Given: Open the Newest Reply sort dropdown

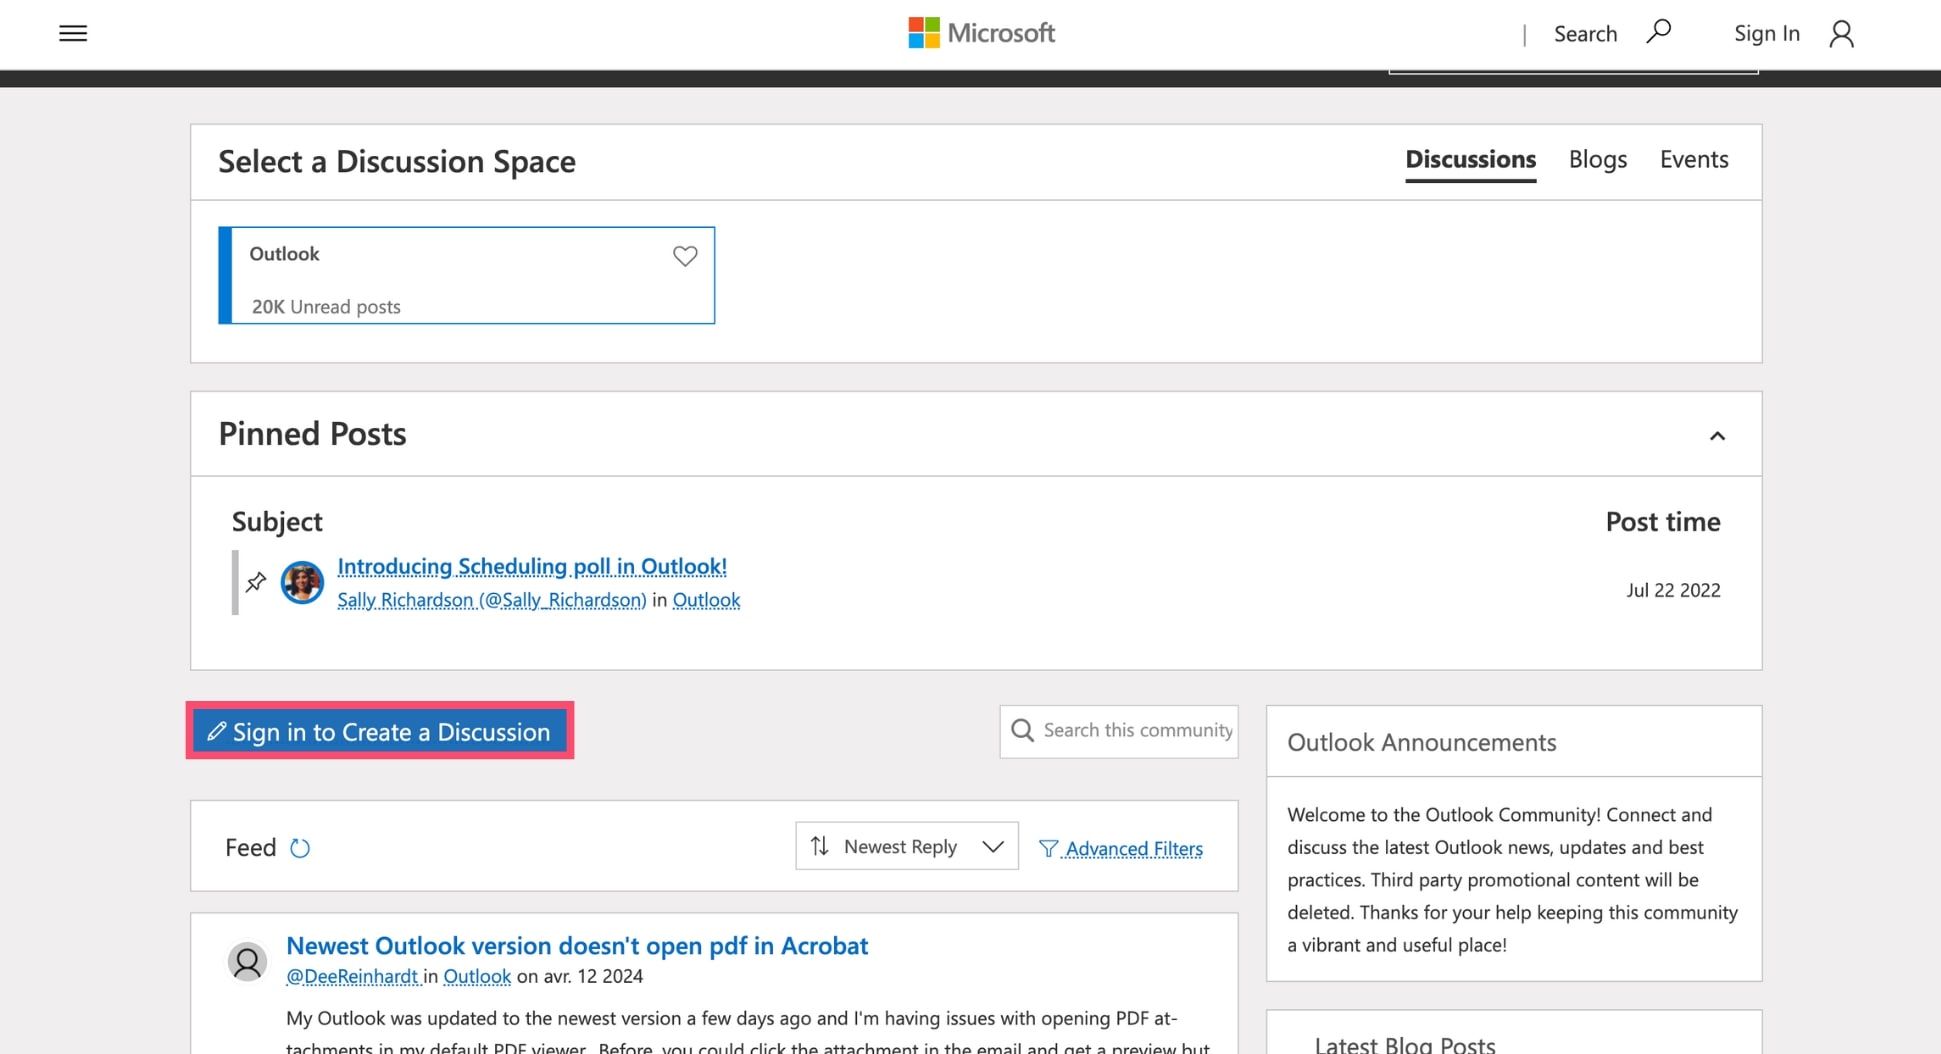Looking at the screenshot, I should pyautogui.click(x=907, y=846).
